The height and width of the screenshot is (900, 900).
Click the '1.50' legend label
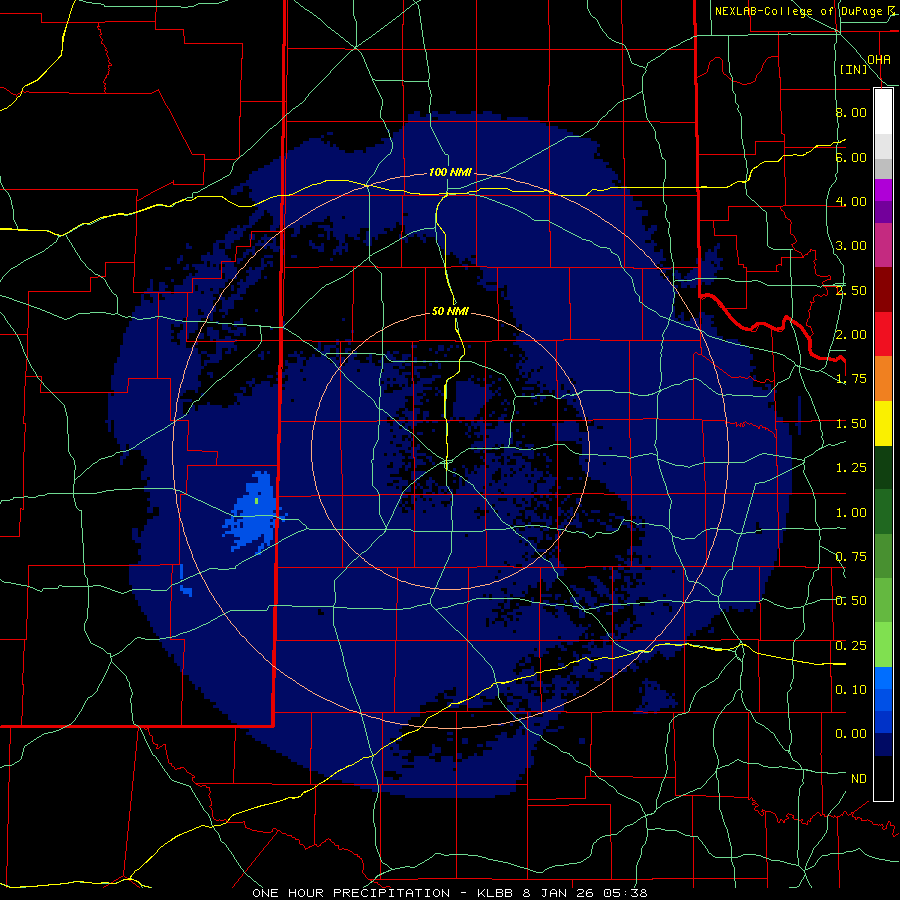pos(851,424)
